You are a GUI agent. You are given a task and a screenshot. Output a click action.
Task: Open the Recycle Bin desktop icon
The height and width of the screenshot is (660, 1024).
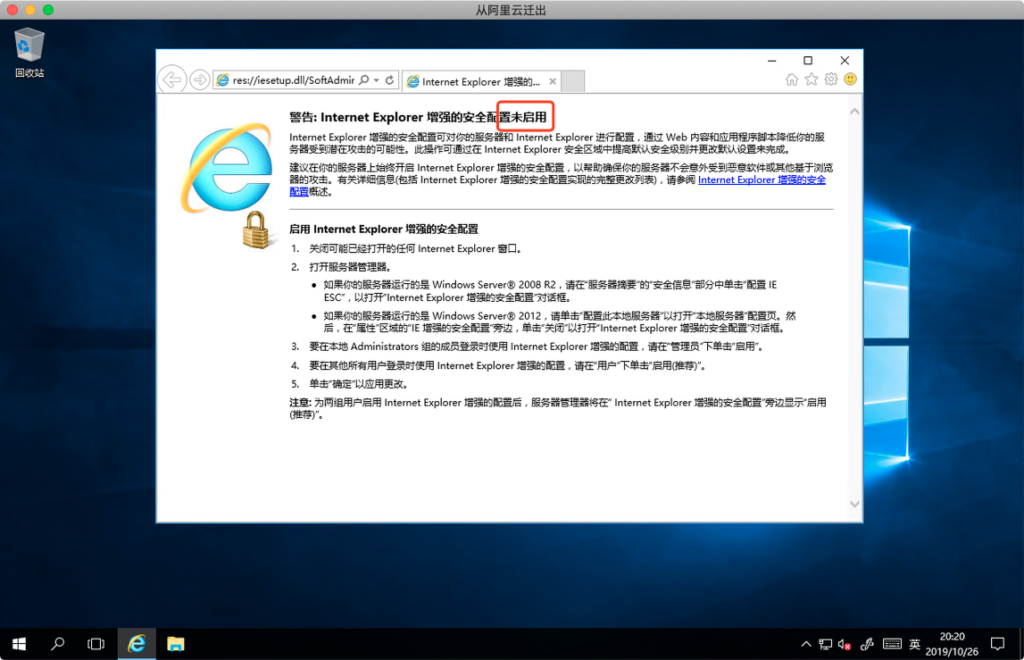29,52
